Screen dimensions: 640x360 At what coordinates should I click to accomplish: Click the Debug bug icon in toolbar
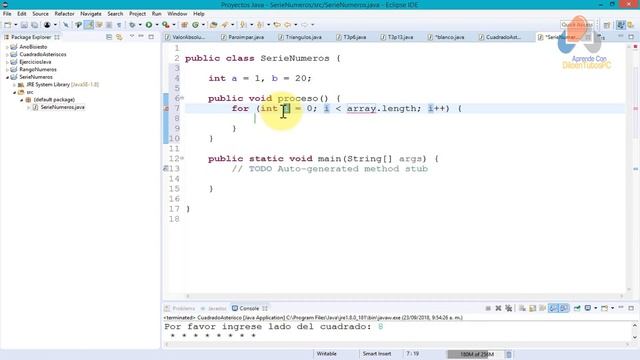132,25
